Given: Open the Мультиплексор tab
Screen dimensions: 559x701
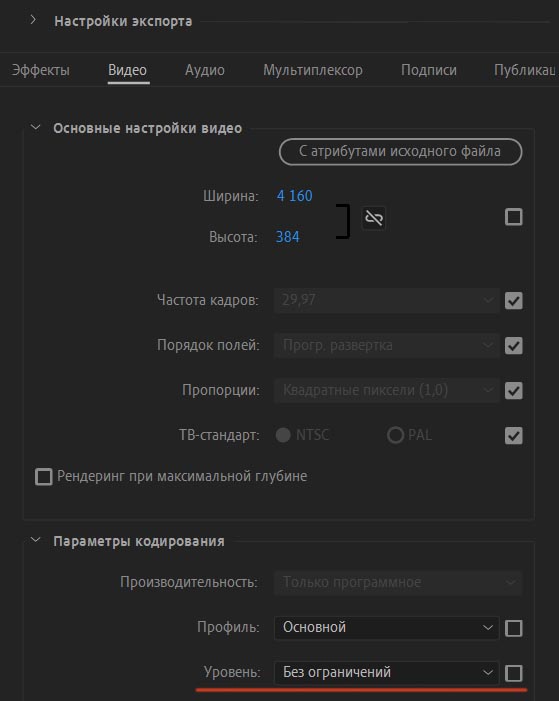Looking at the screenshot, I should [x=313, y=70].
